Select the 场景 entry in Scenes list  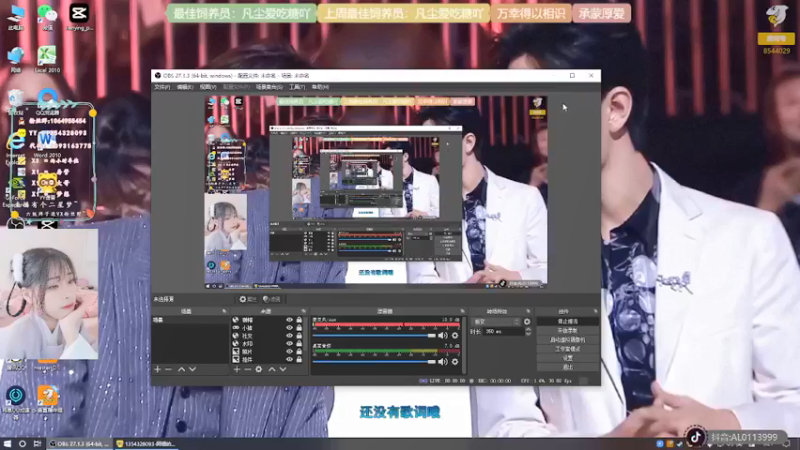[x=189, y=320]
